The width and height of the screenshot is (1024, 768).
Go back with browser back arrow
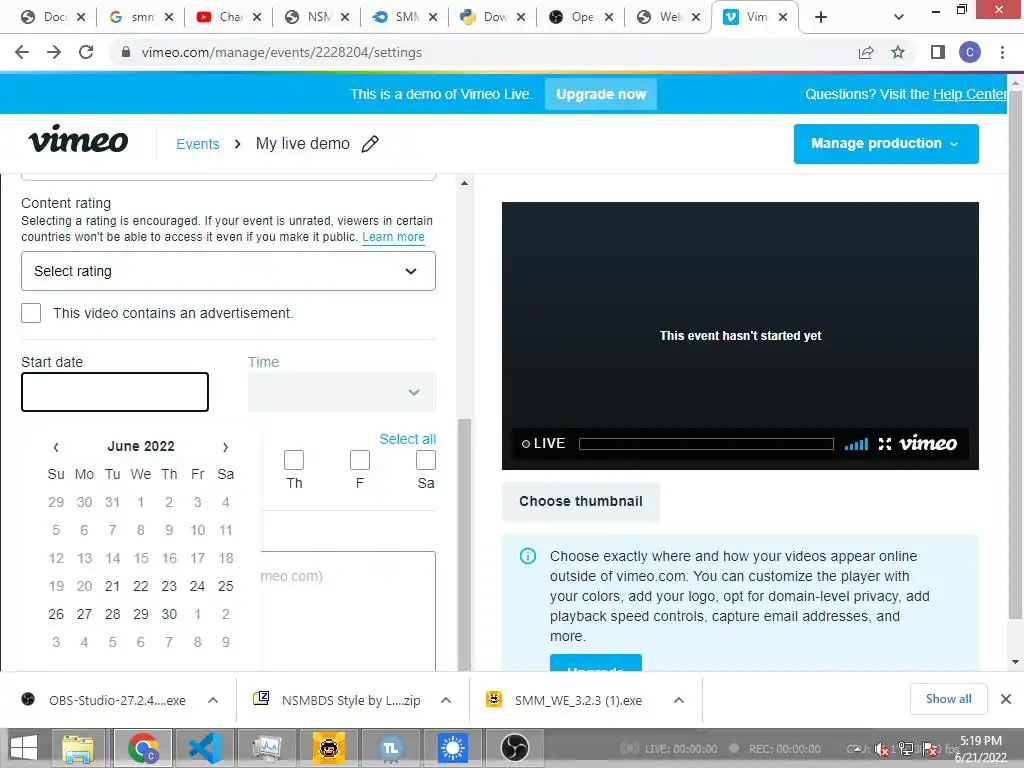pyautogui.click(x=22, y=52)
